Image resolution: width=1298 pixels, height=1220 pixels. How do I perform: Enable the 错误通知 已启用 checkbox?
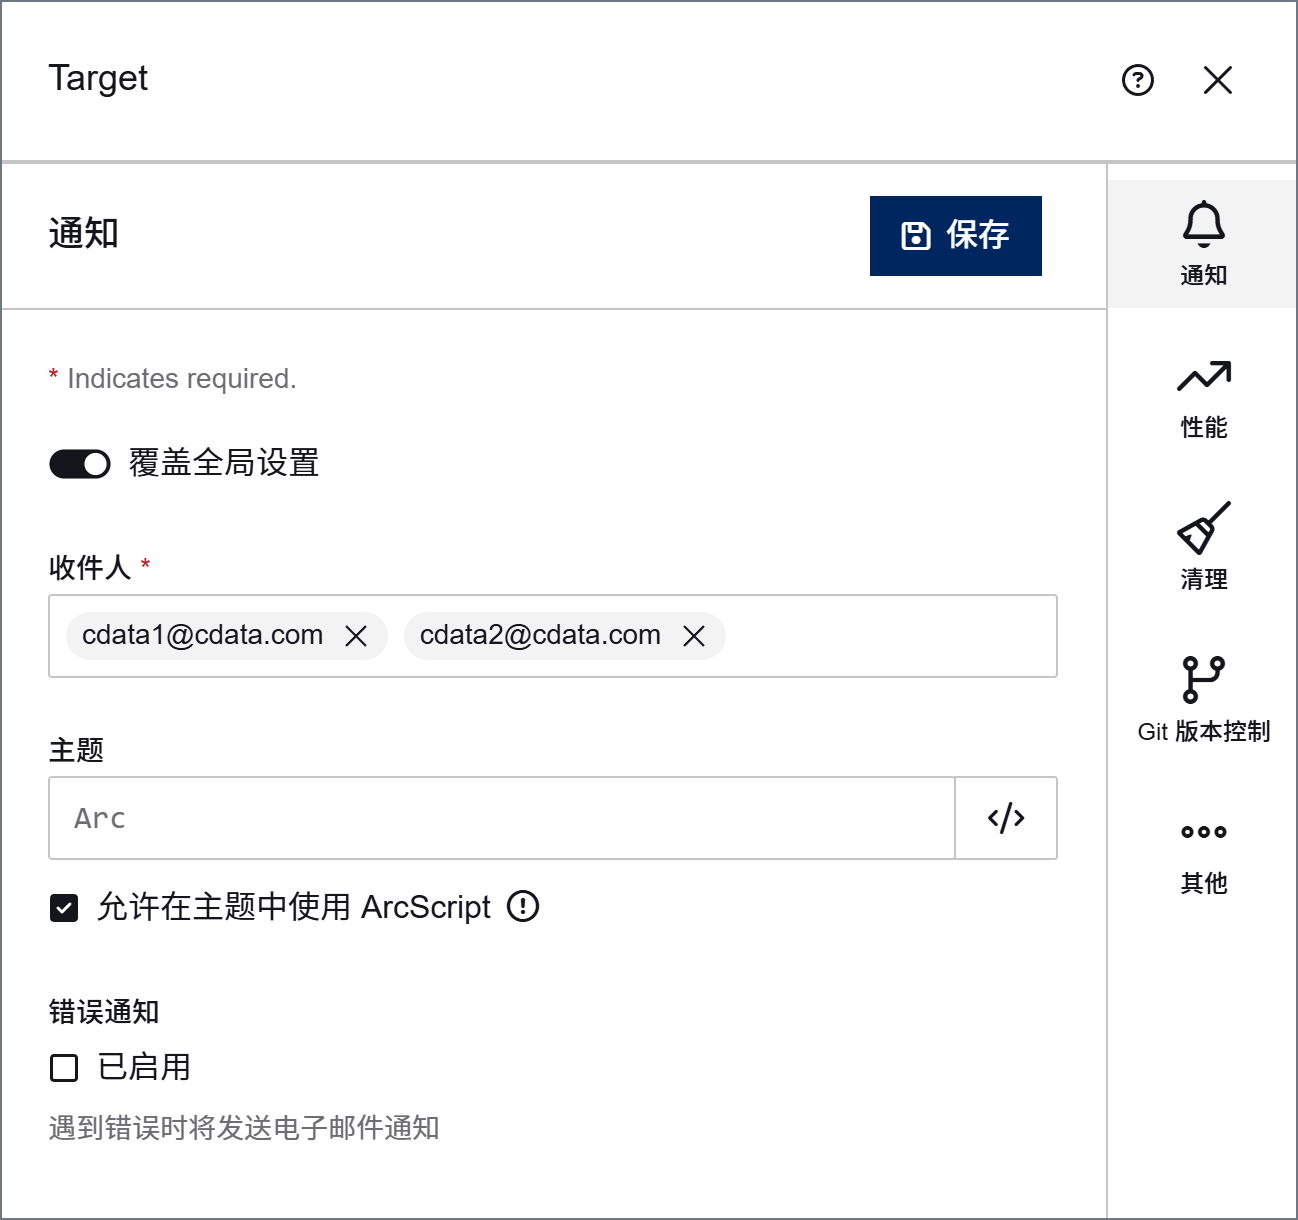point(64,1068)
